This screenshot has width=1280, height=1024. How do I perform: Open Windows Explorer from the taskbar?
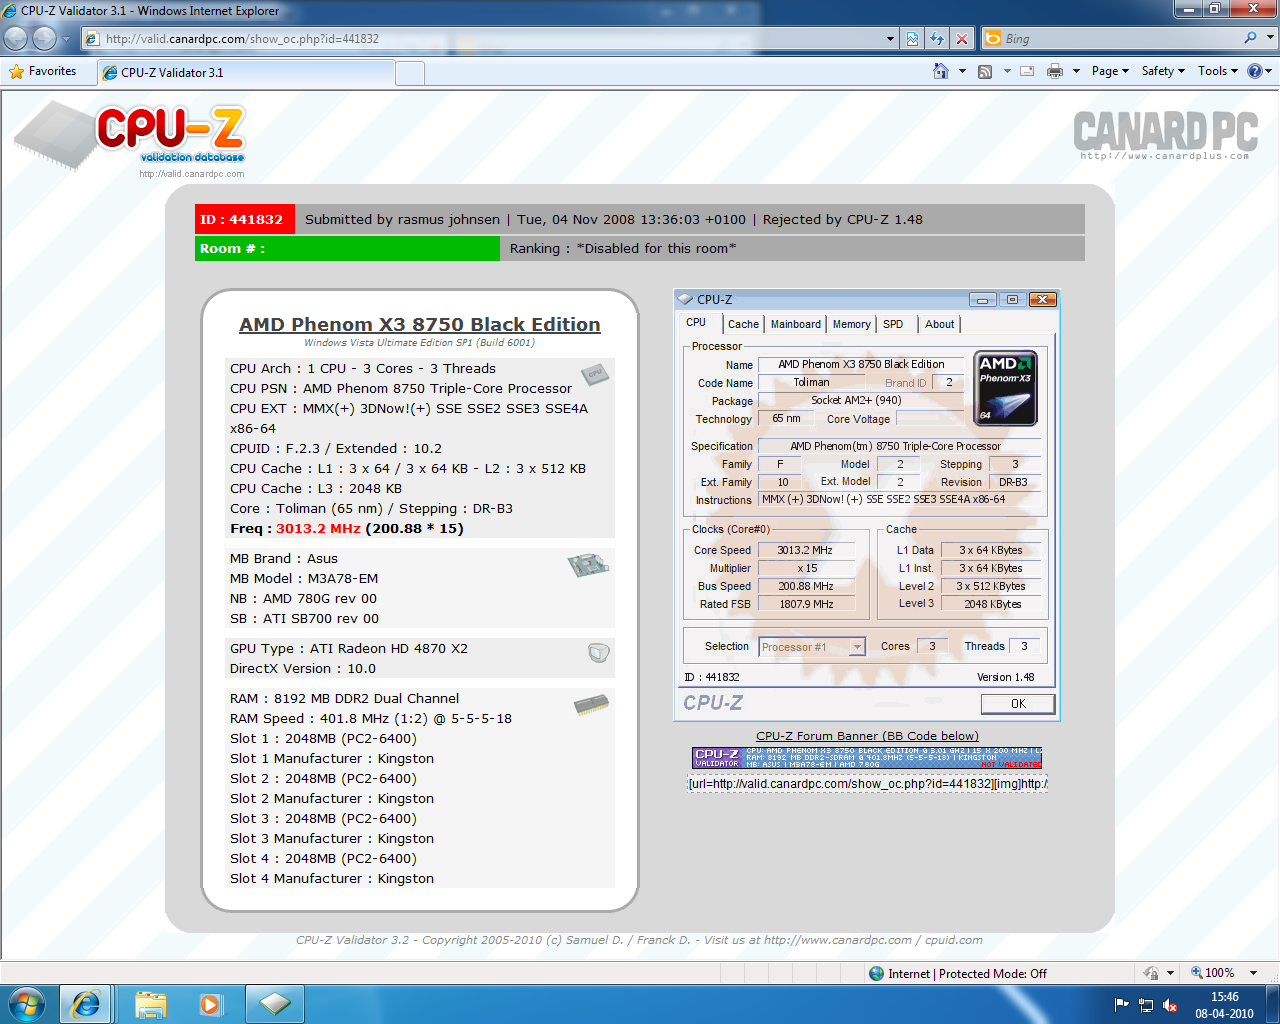tap(150, 1004)
